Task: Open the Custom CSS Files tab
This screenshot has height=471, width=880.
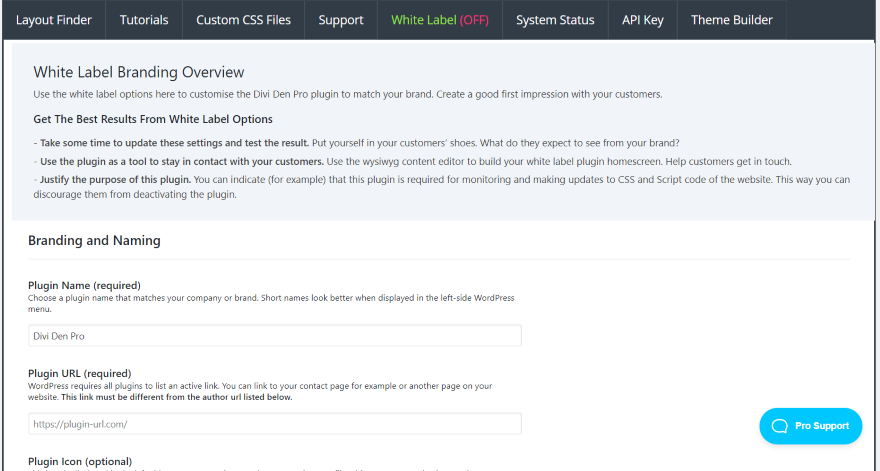Action: (x=243, y=20)
